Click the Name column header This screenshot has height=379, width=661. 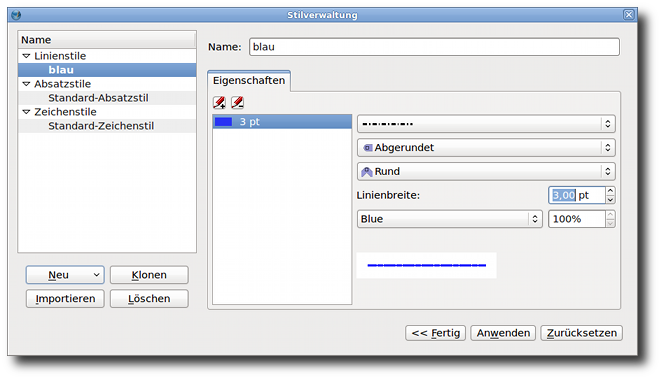tap(107, 40)
